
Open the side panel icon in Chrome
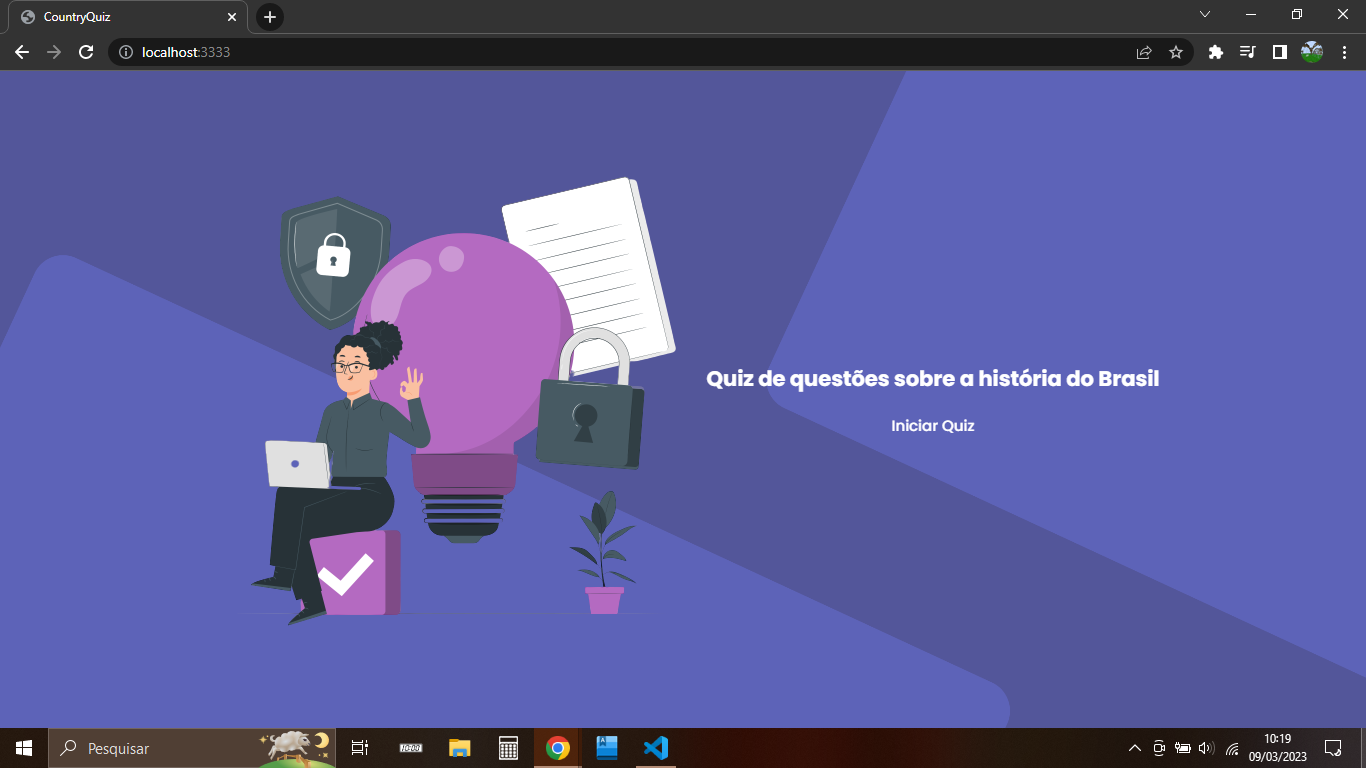pyautogui.click(x=1280, y=52)
